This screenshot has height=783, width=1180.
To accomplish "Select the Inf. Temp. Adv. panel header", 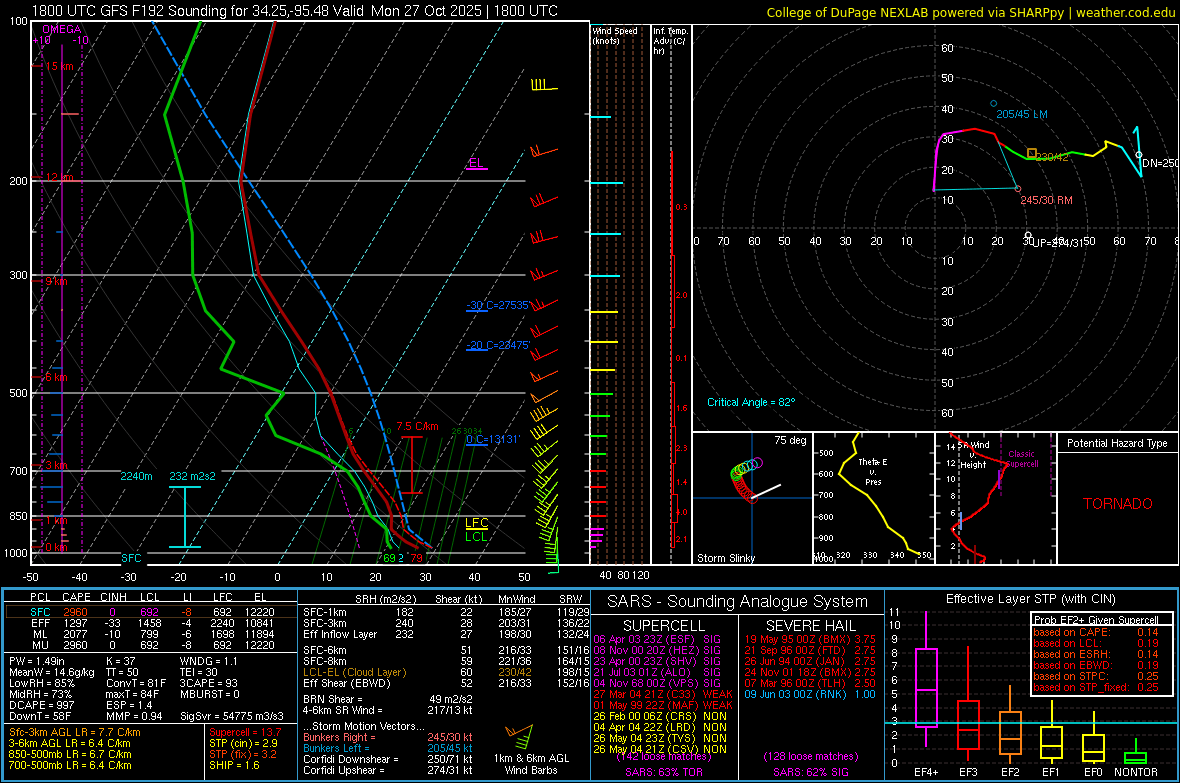I will click(671, 41).
